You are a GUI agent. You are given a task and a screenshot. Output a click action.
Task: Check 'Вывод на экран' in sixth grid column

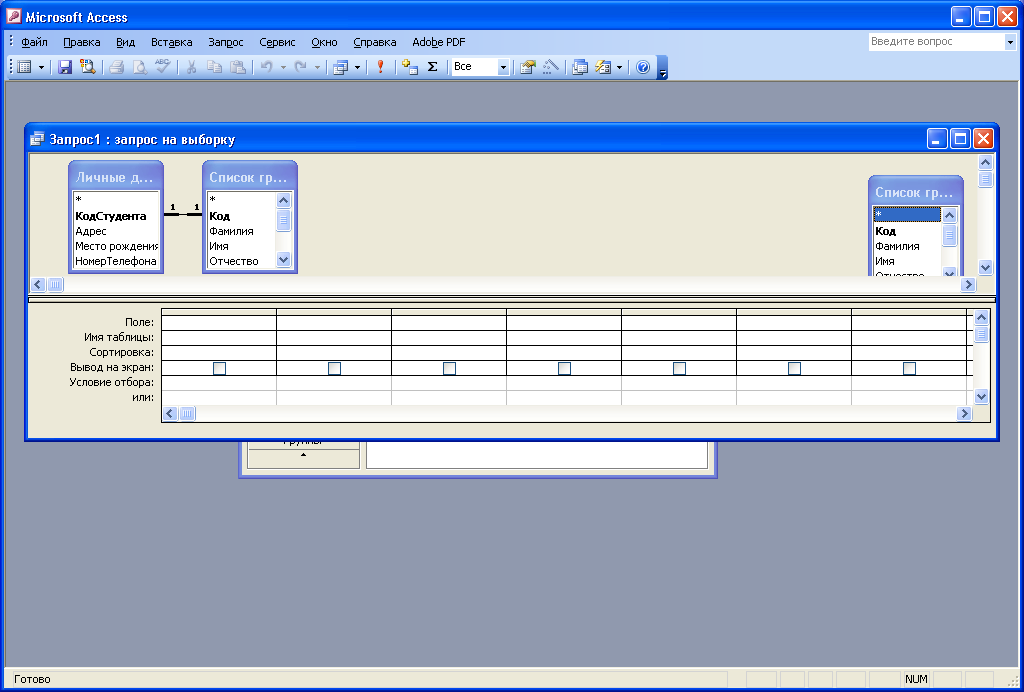tap(794, 368)
